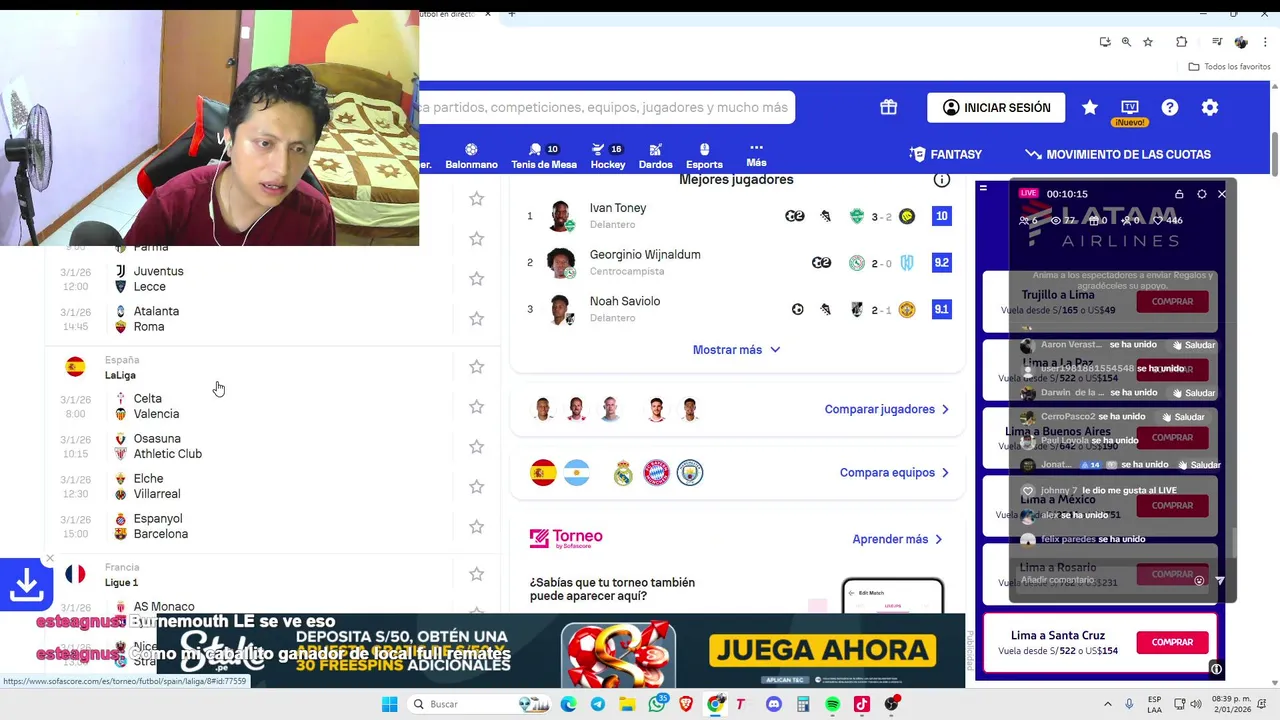Open Georginio Wijnaldum player row
The width and height of the screenshot is (1280, 720).
coord(737,263)
